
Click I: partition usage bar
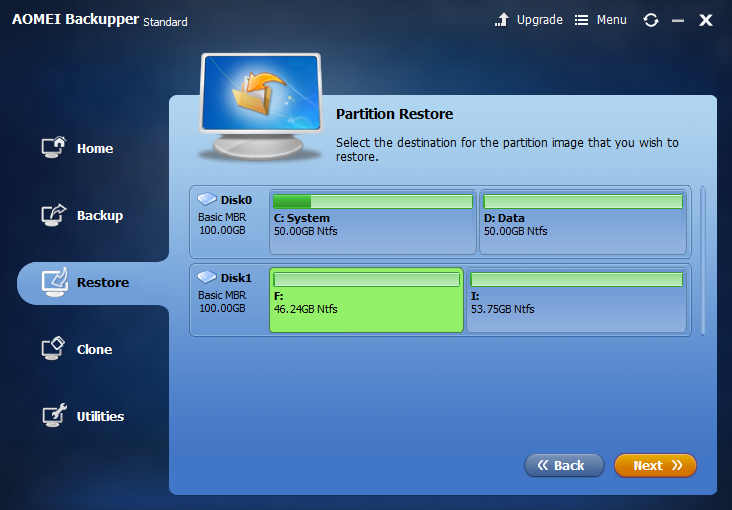click(x=577, y=279)
